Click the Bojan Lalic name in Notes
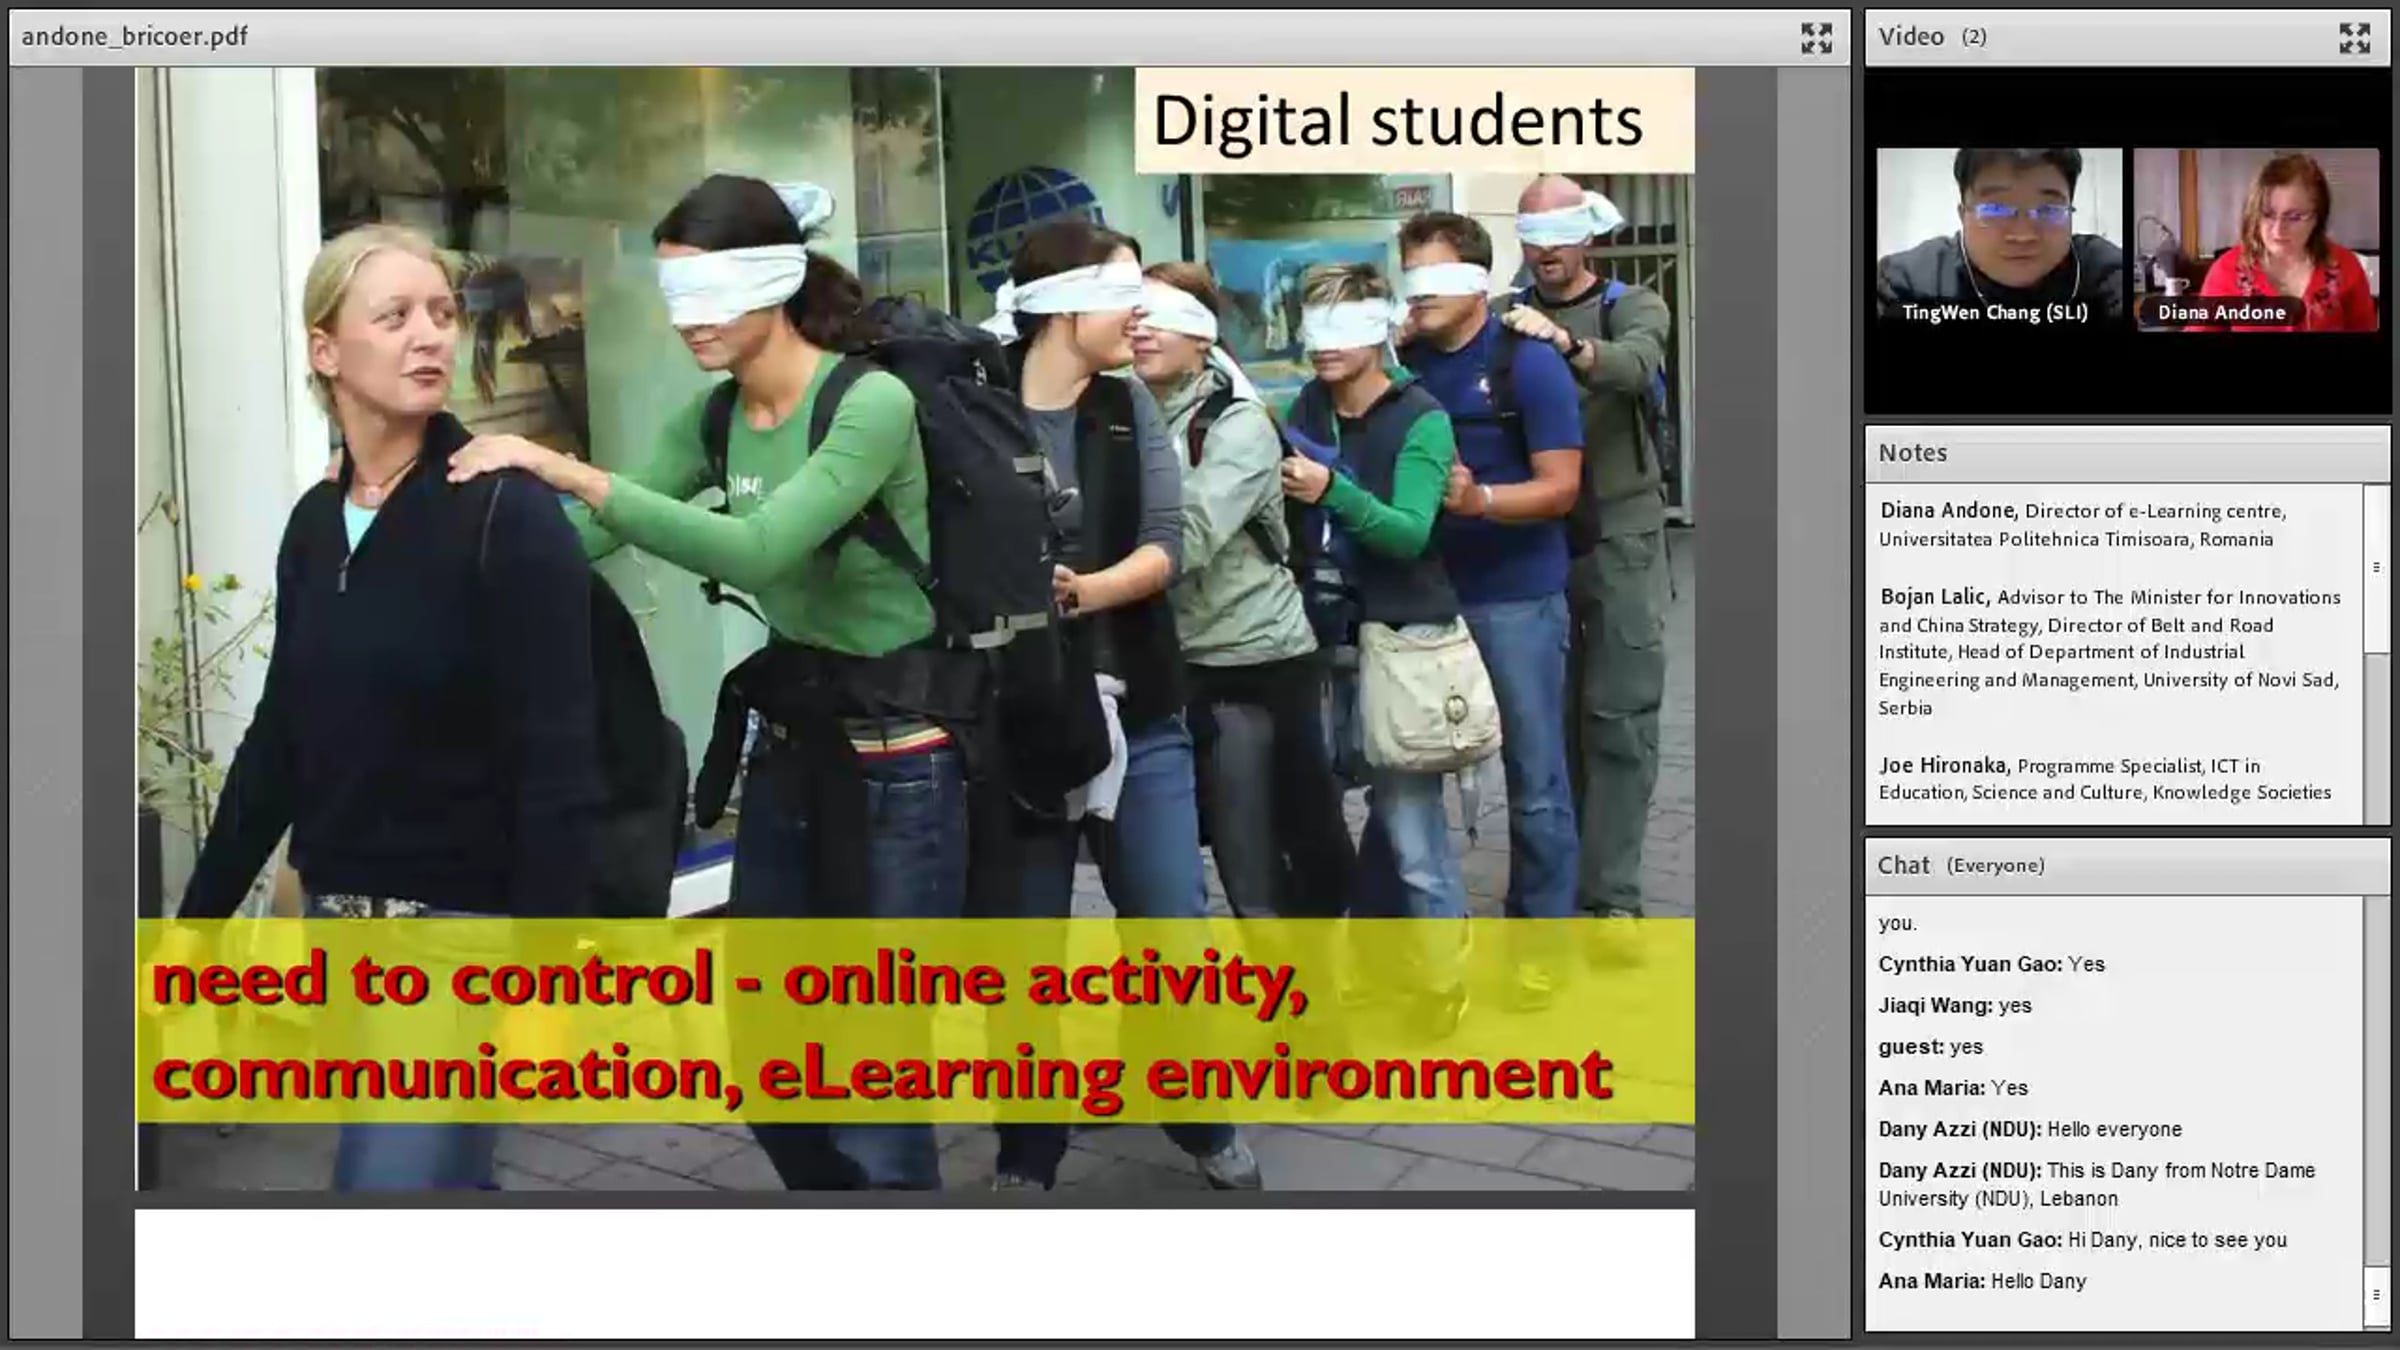Image resolution: width=2400 pixels, height=1350 pixels. (x=1933, y=597)
